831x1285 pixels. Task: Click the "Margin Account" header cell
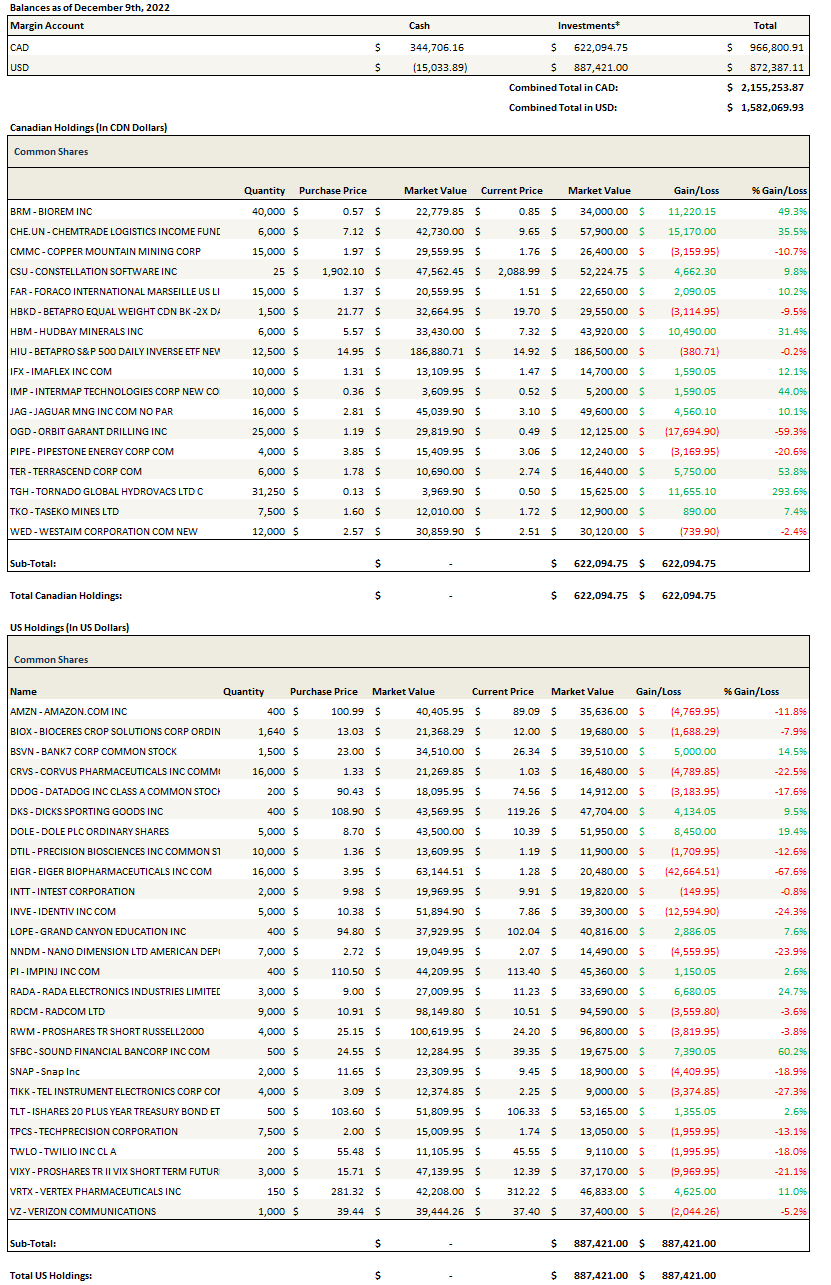[47, 26]
